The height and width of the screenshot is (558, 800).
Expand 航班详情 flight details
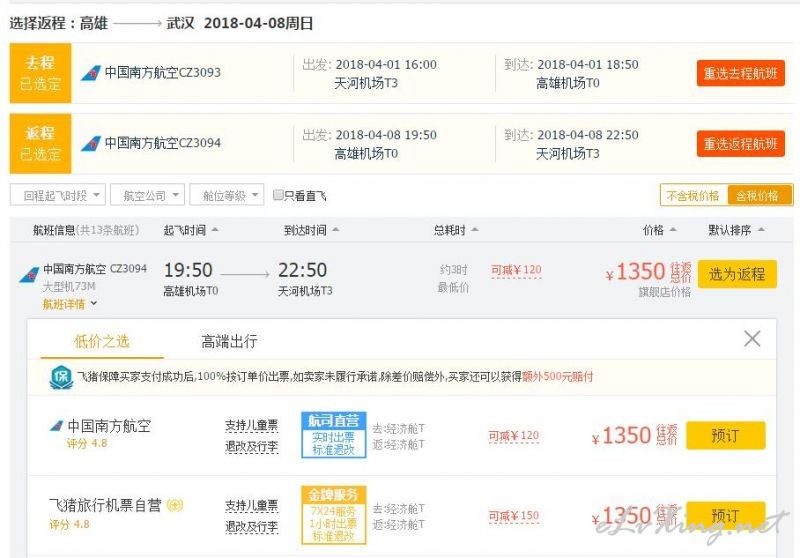coord(70,304)
